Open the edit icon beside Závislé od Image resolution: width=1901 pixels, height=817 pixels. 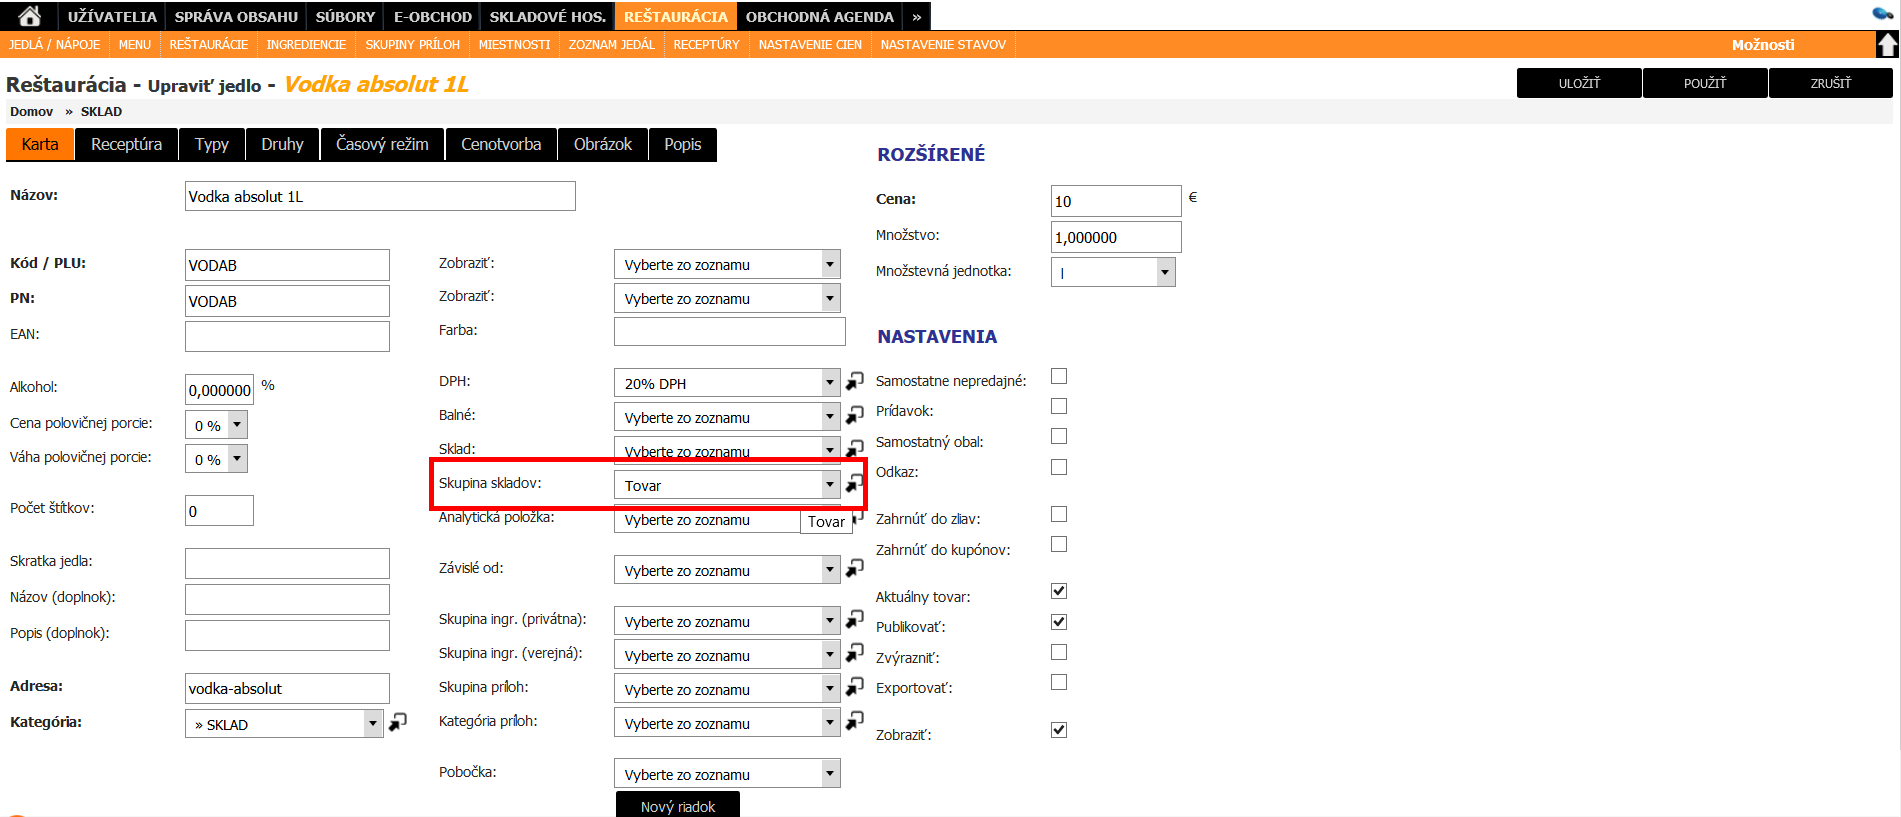[855, 569]
